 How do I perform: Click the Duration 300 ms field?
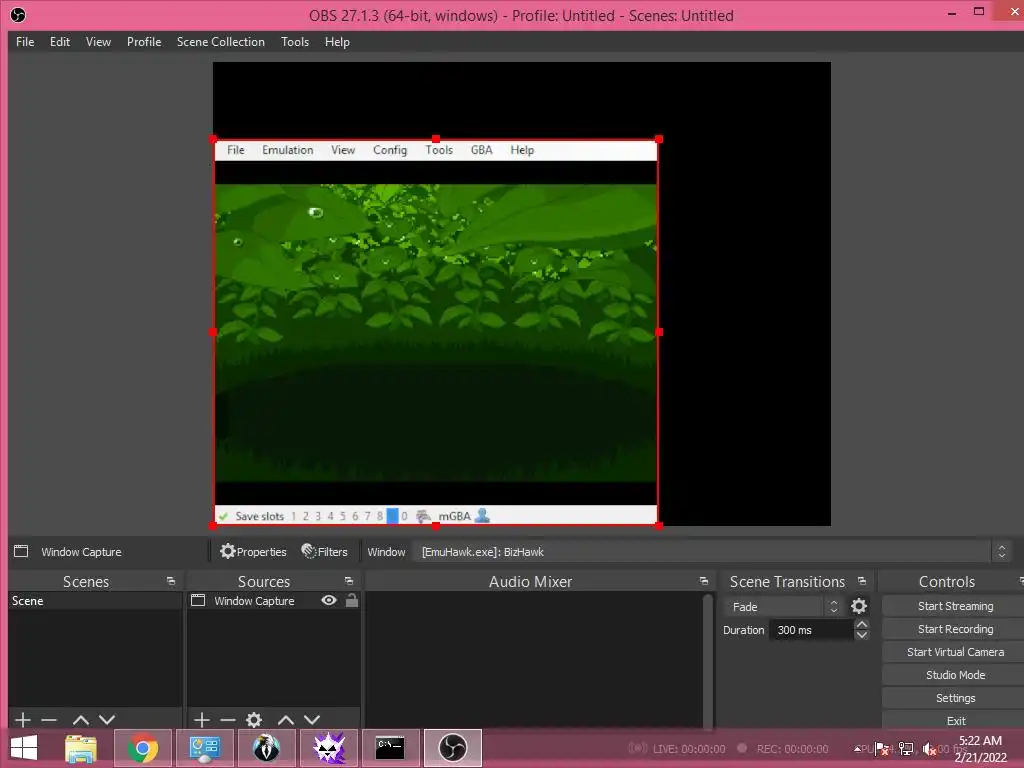[810, 630]
